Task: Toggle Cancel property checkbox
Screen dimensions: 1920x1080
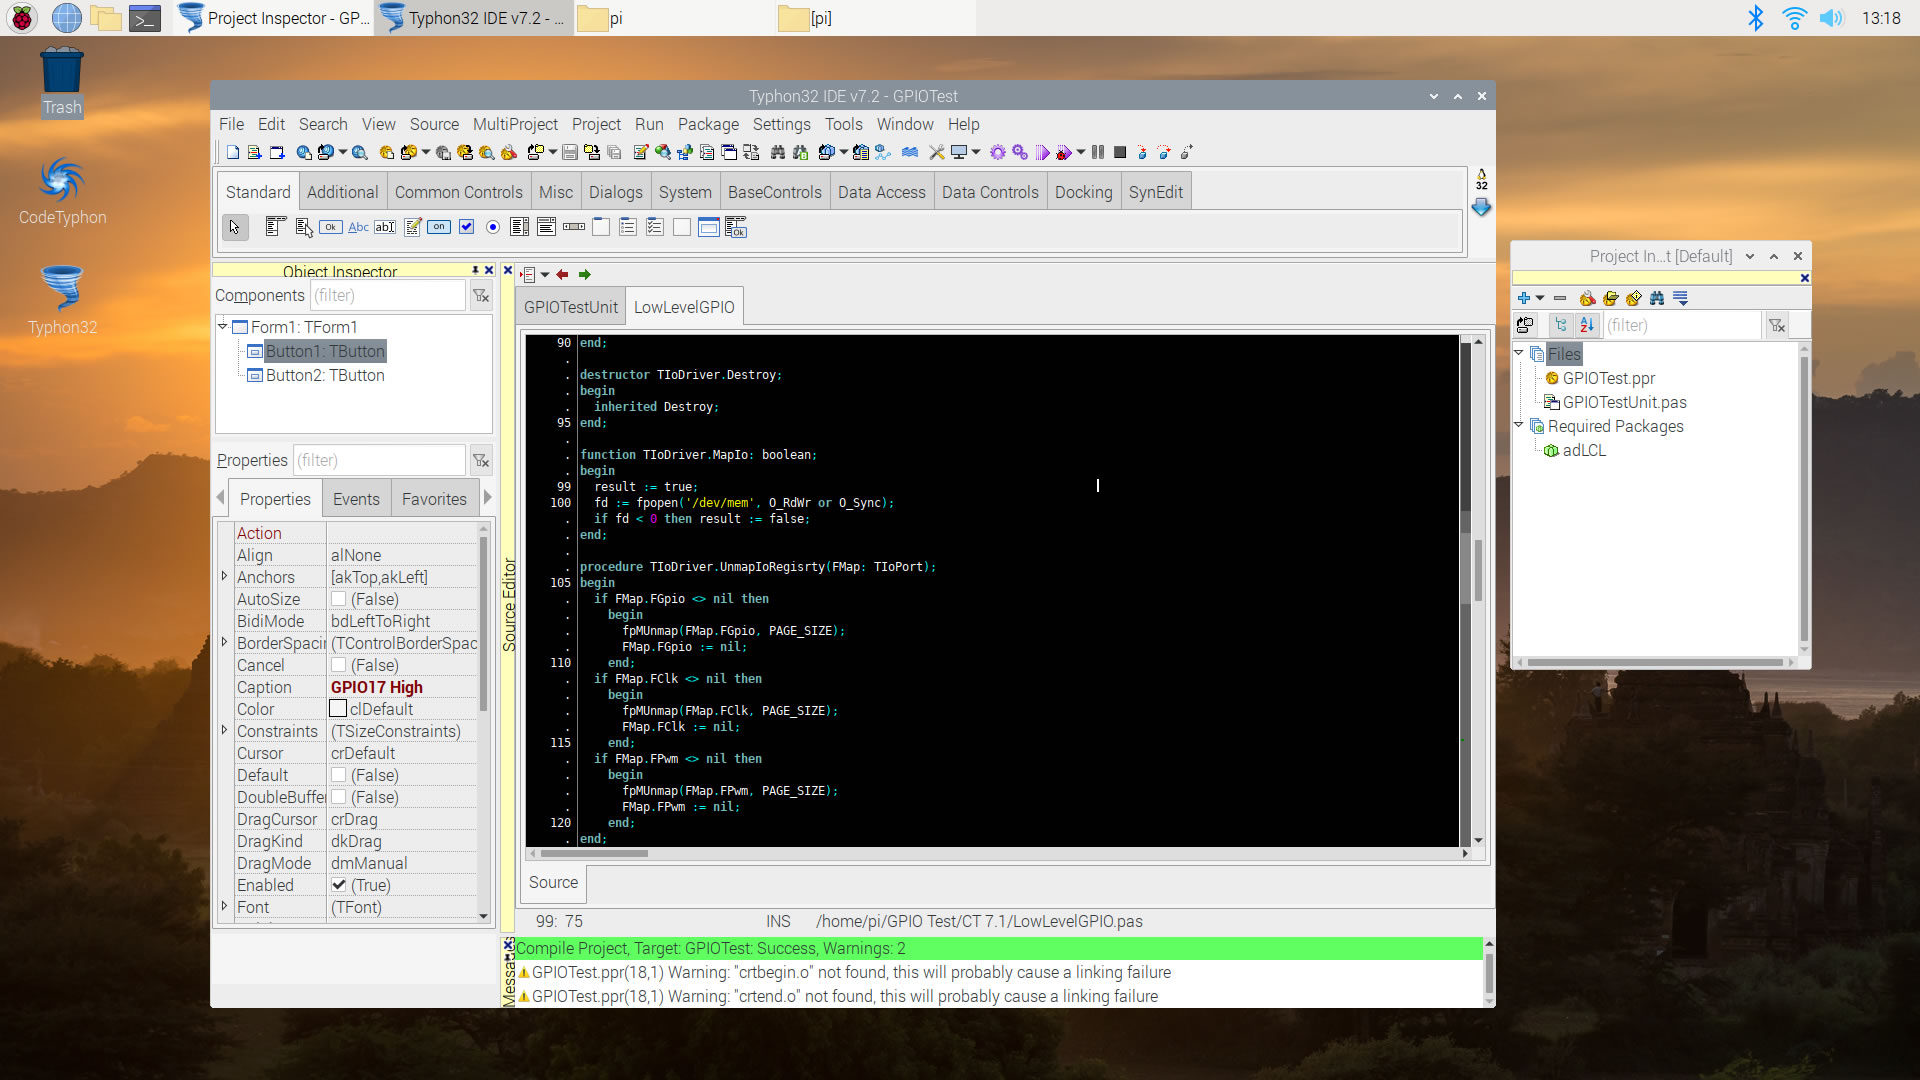Action: (339, 665)
